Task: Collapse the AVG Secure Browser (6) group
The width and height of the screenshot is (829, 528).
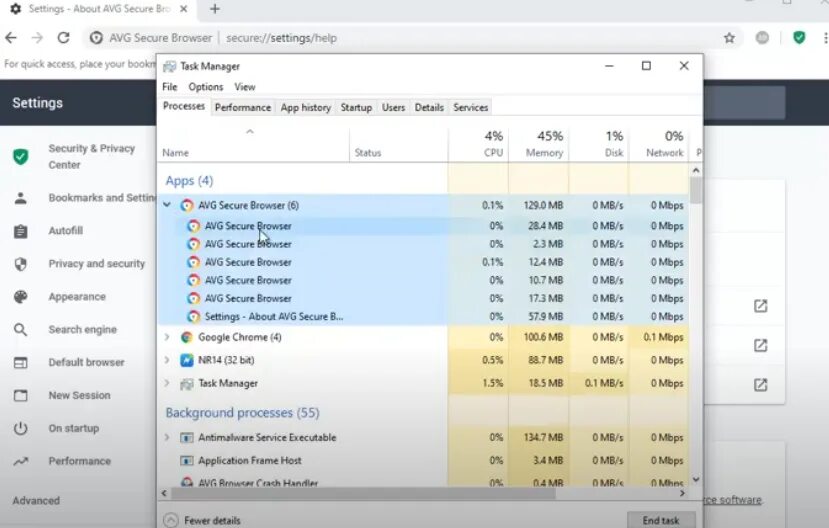Action: pyautogui.click(x=167, y=205)
